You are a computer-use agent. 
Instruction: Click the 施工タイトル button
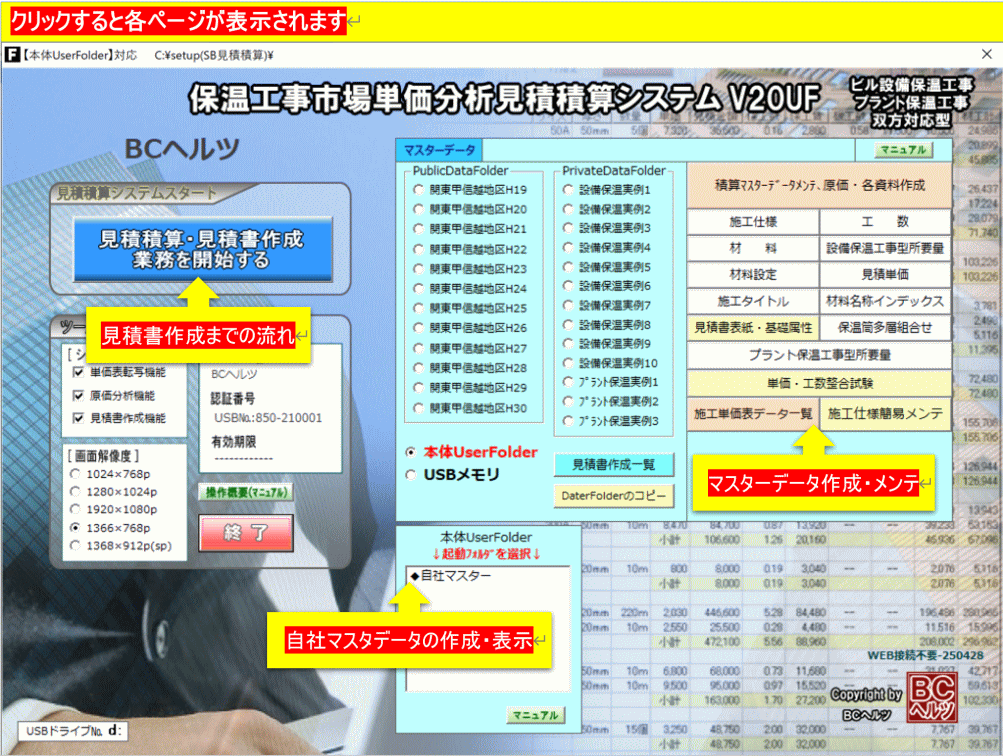[753, 301]
